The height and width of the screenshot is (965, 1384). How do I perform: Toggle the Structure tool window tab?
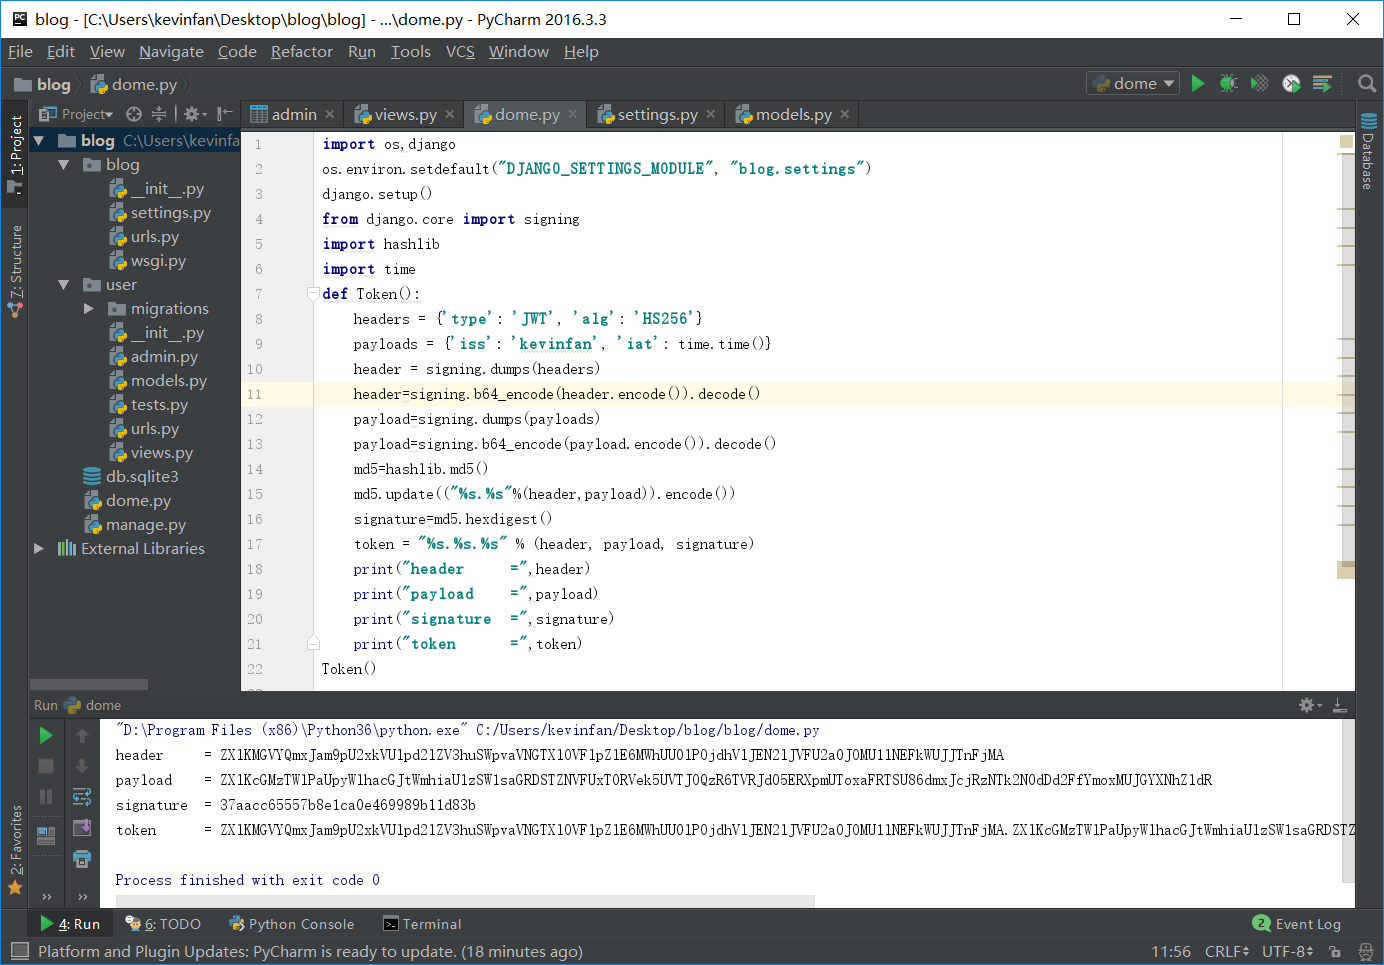pos(15,270)
